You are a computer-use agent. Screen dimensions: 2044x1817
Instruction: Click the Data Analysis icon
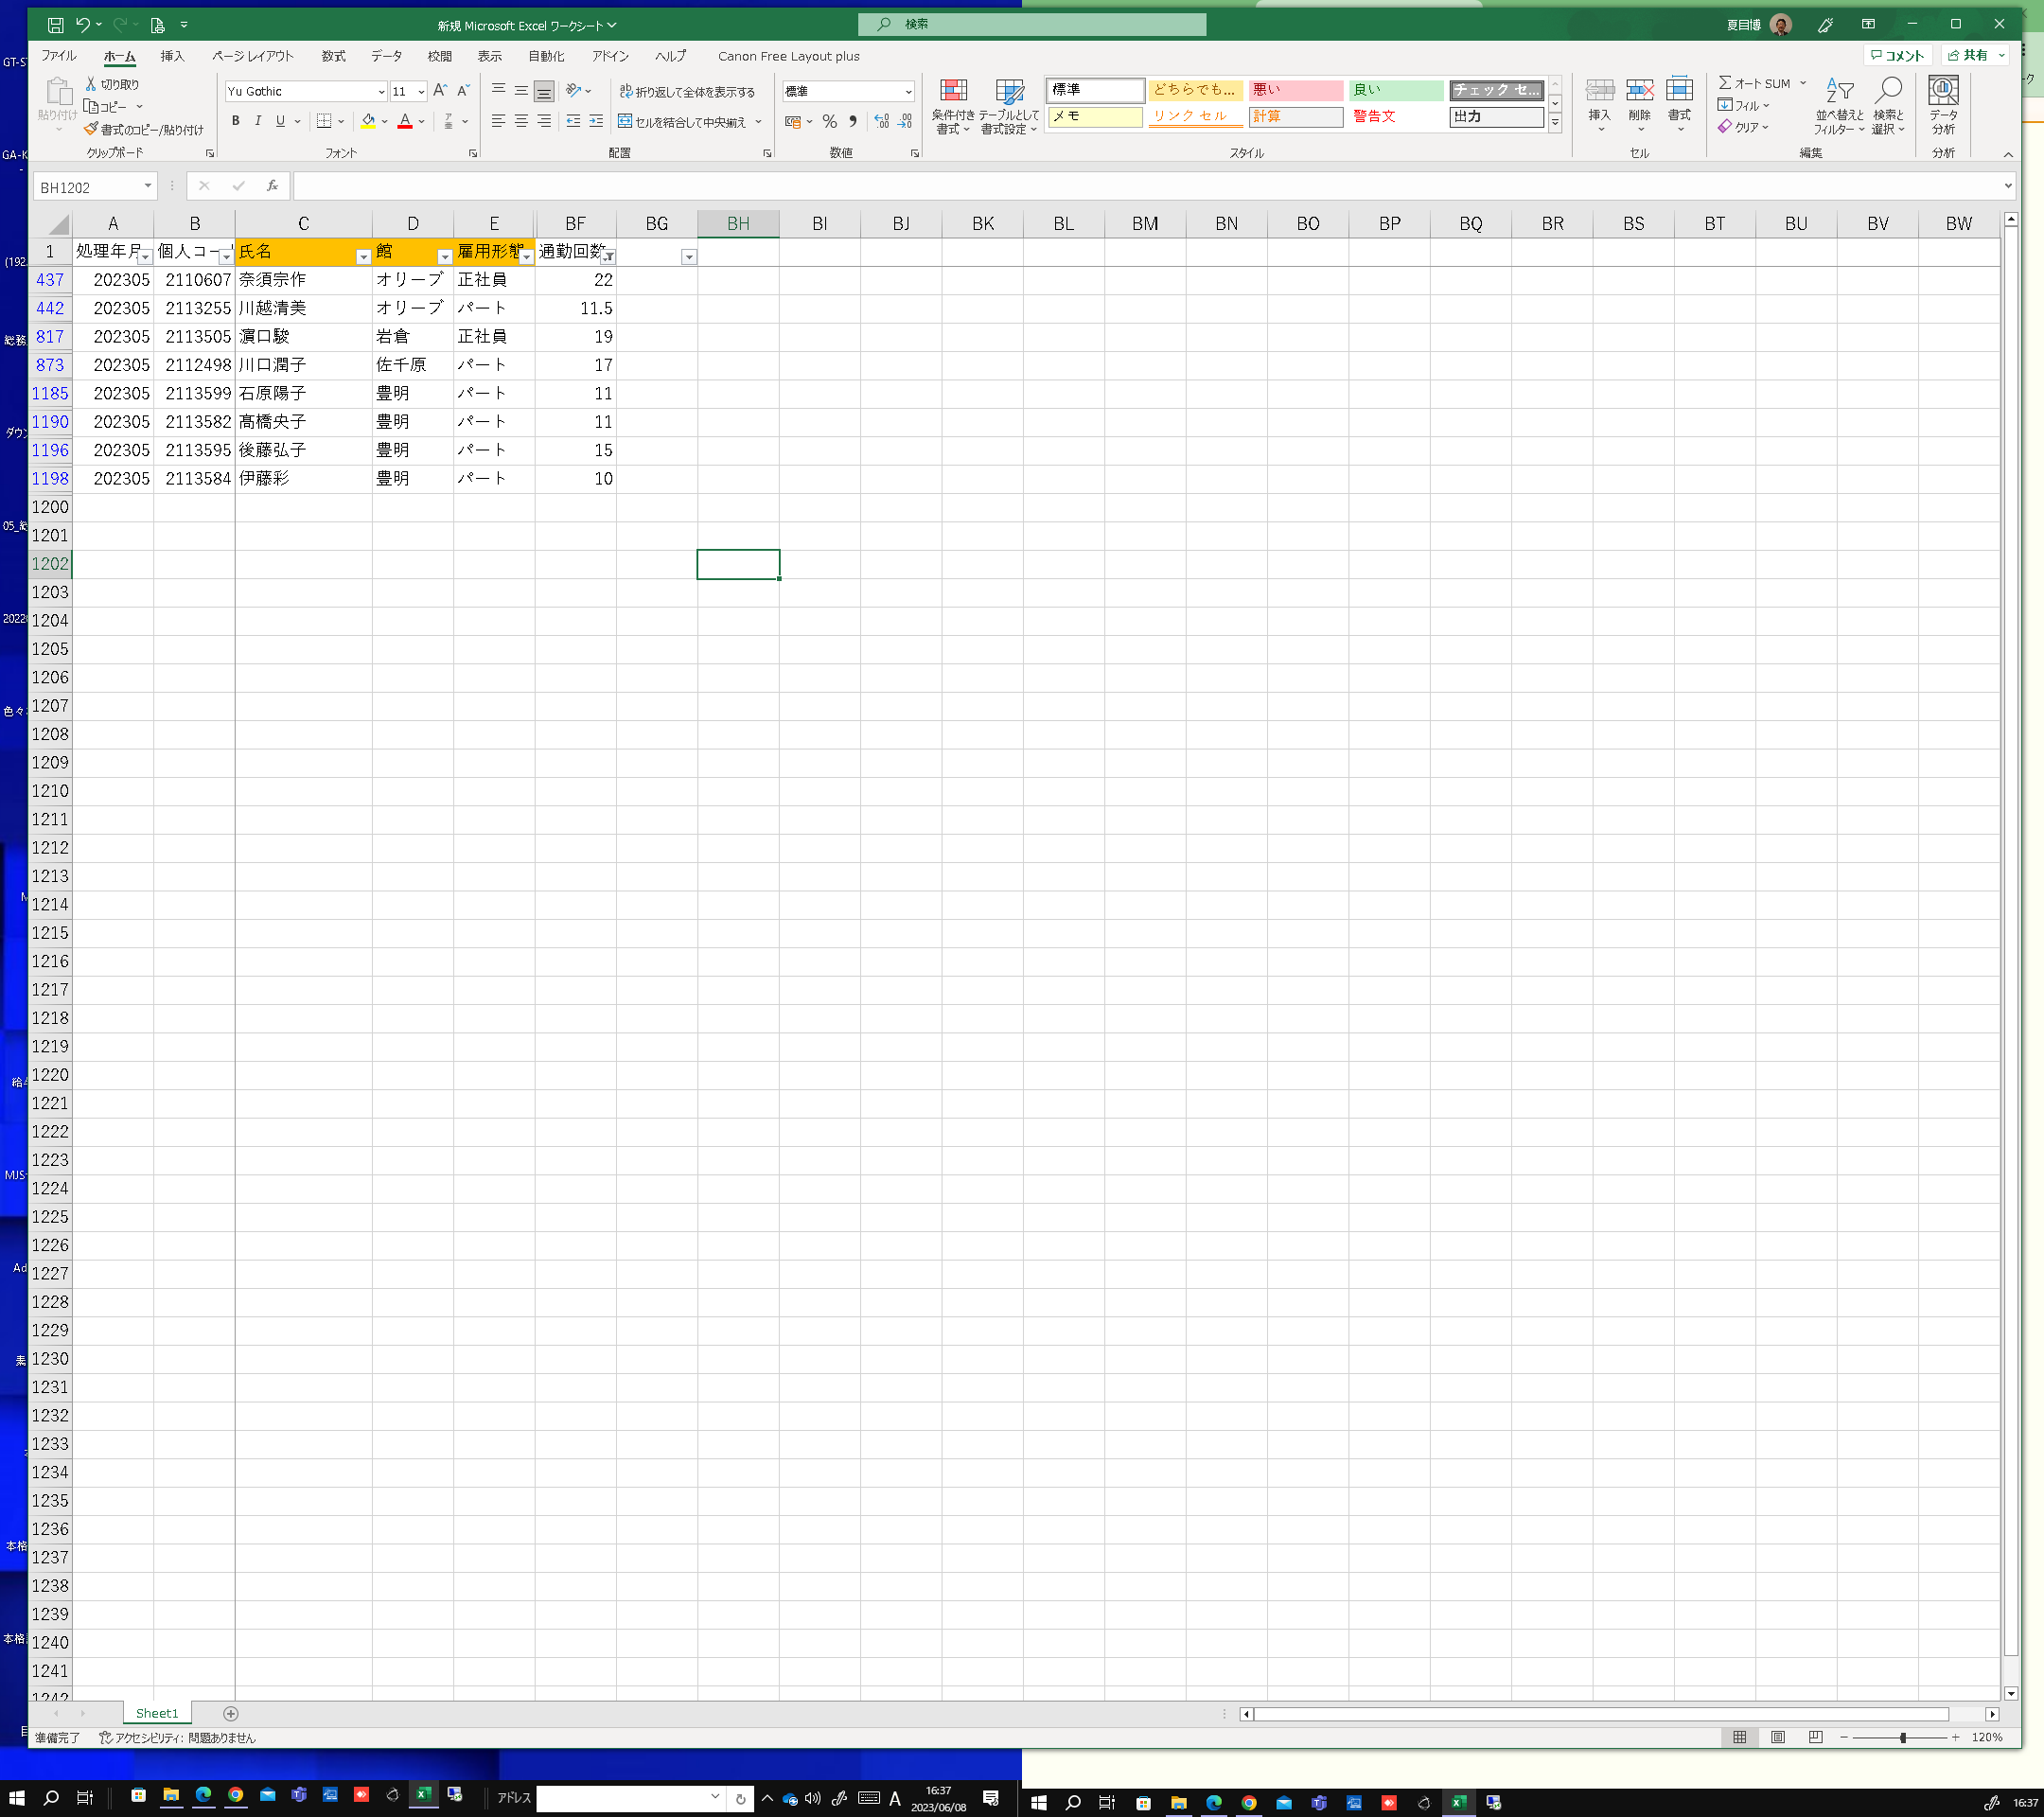[1942, 93]
